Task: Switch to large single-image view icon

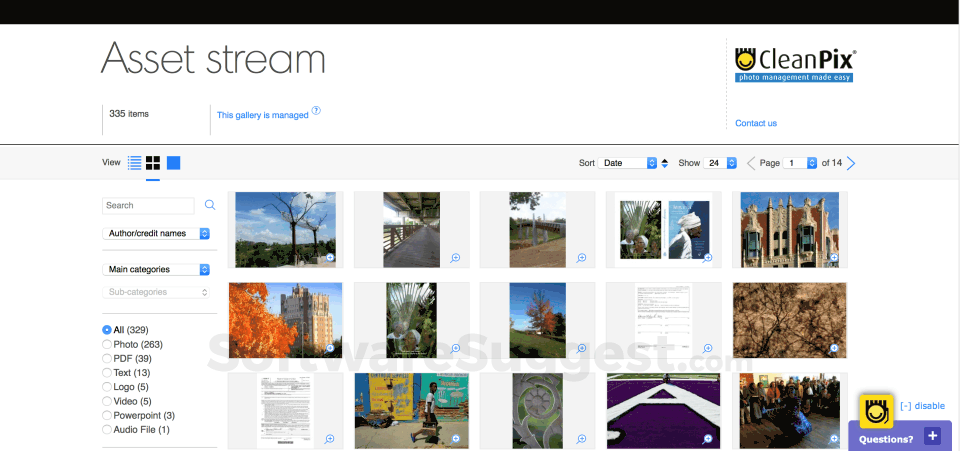Action: pos(173,163)
